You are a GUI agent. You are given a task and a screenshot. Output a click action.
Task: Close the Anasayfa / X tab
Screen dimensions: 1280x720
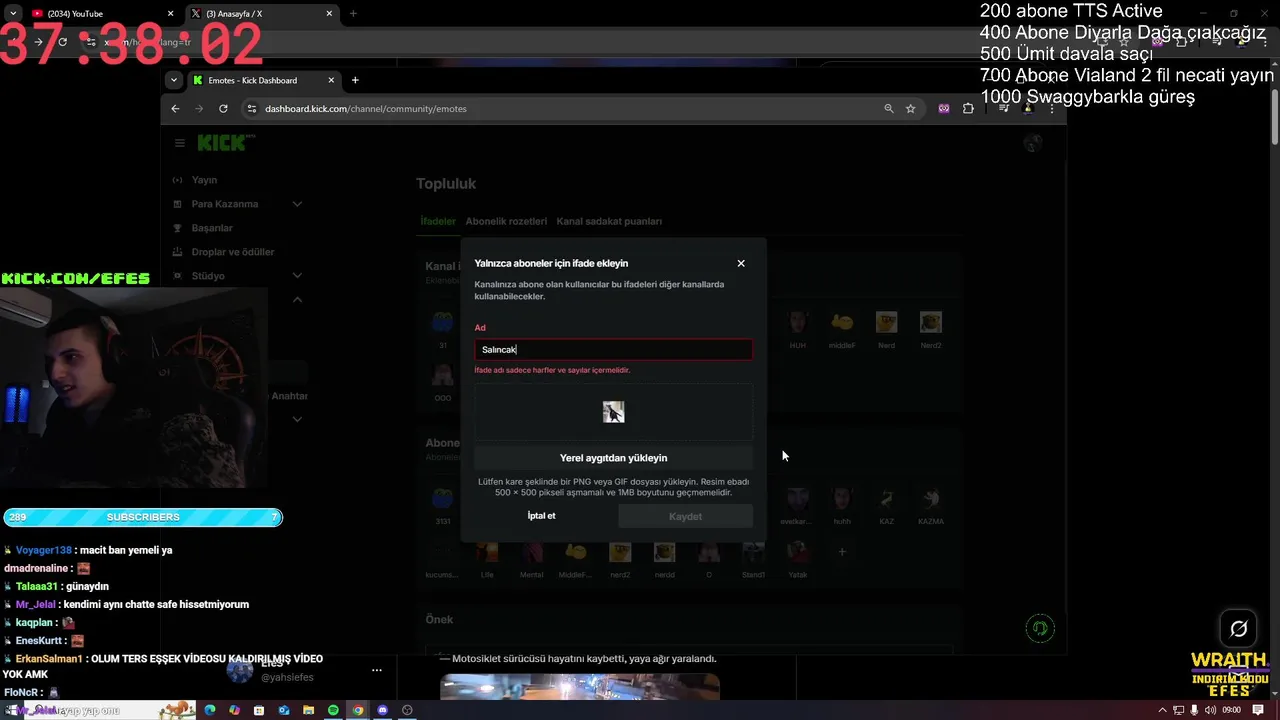click(x=330, y=14)
